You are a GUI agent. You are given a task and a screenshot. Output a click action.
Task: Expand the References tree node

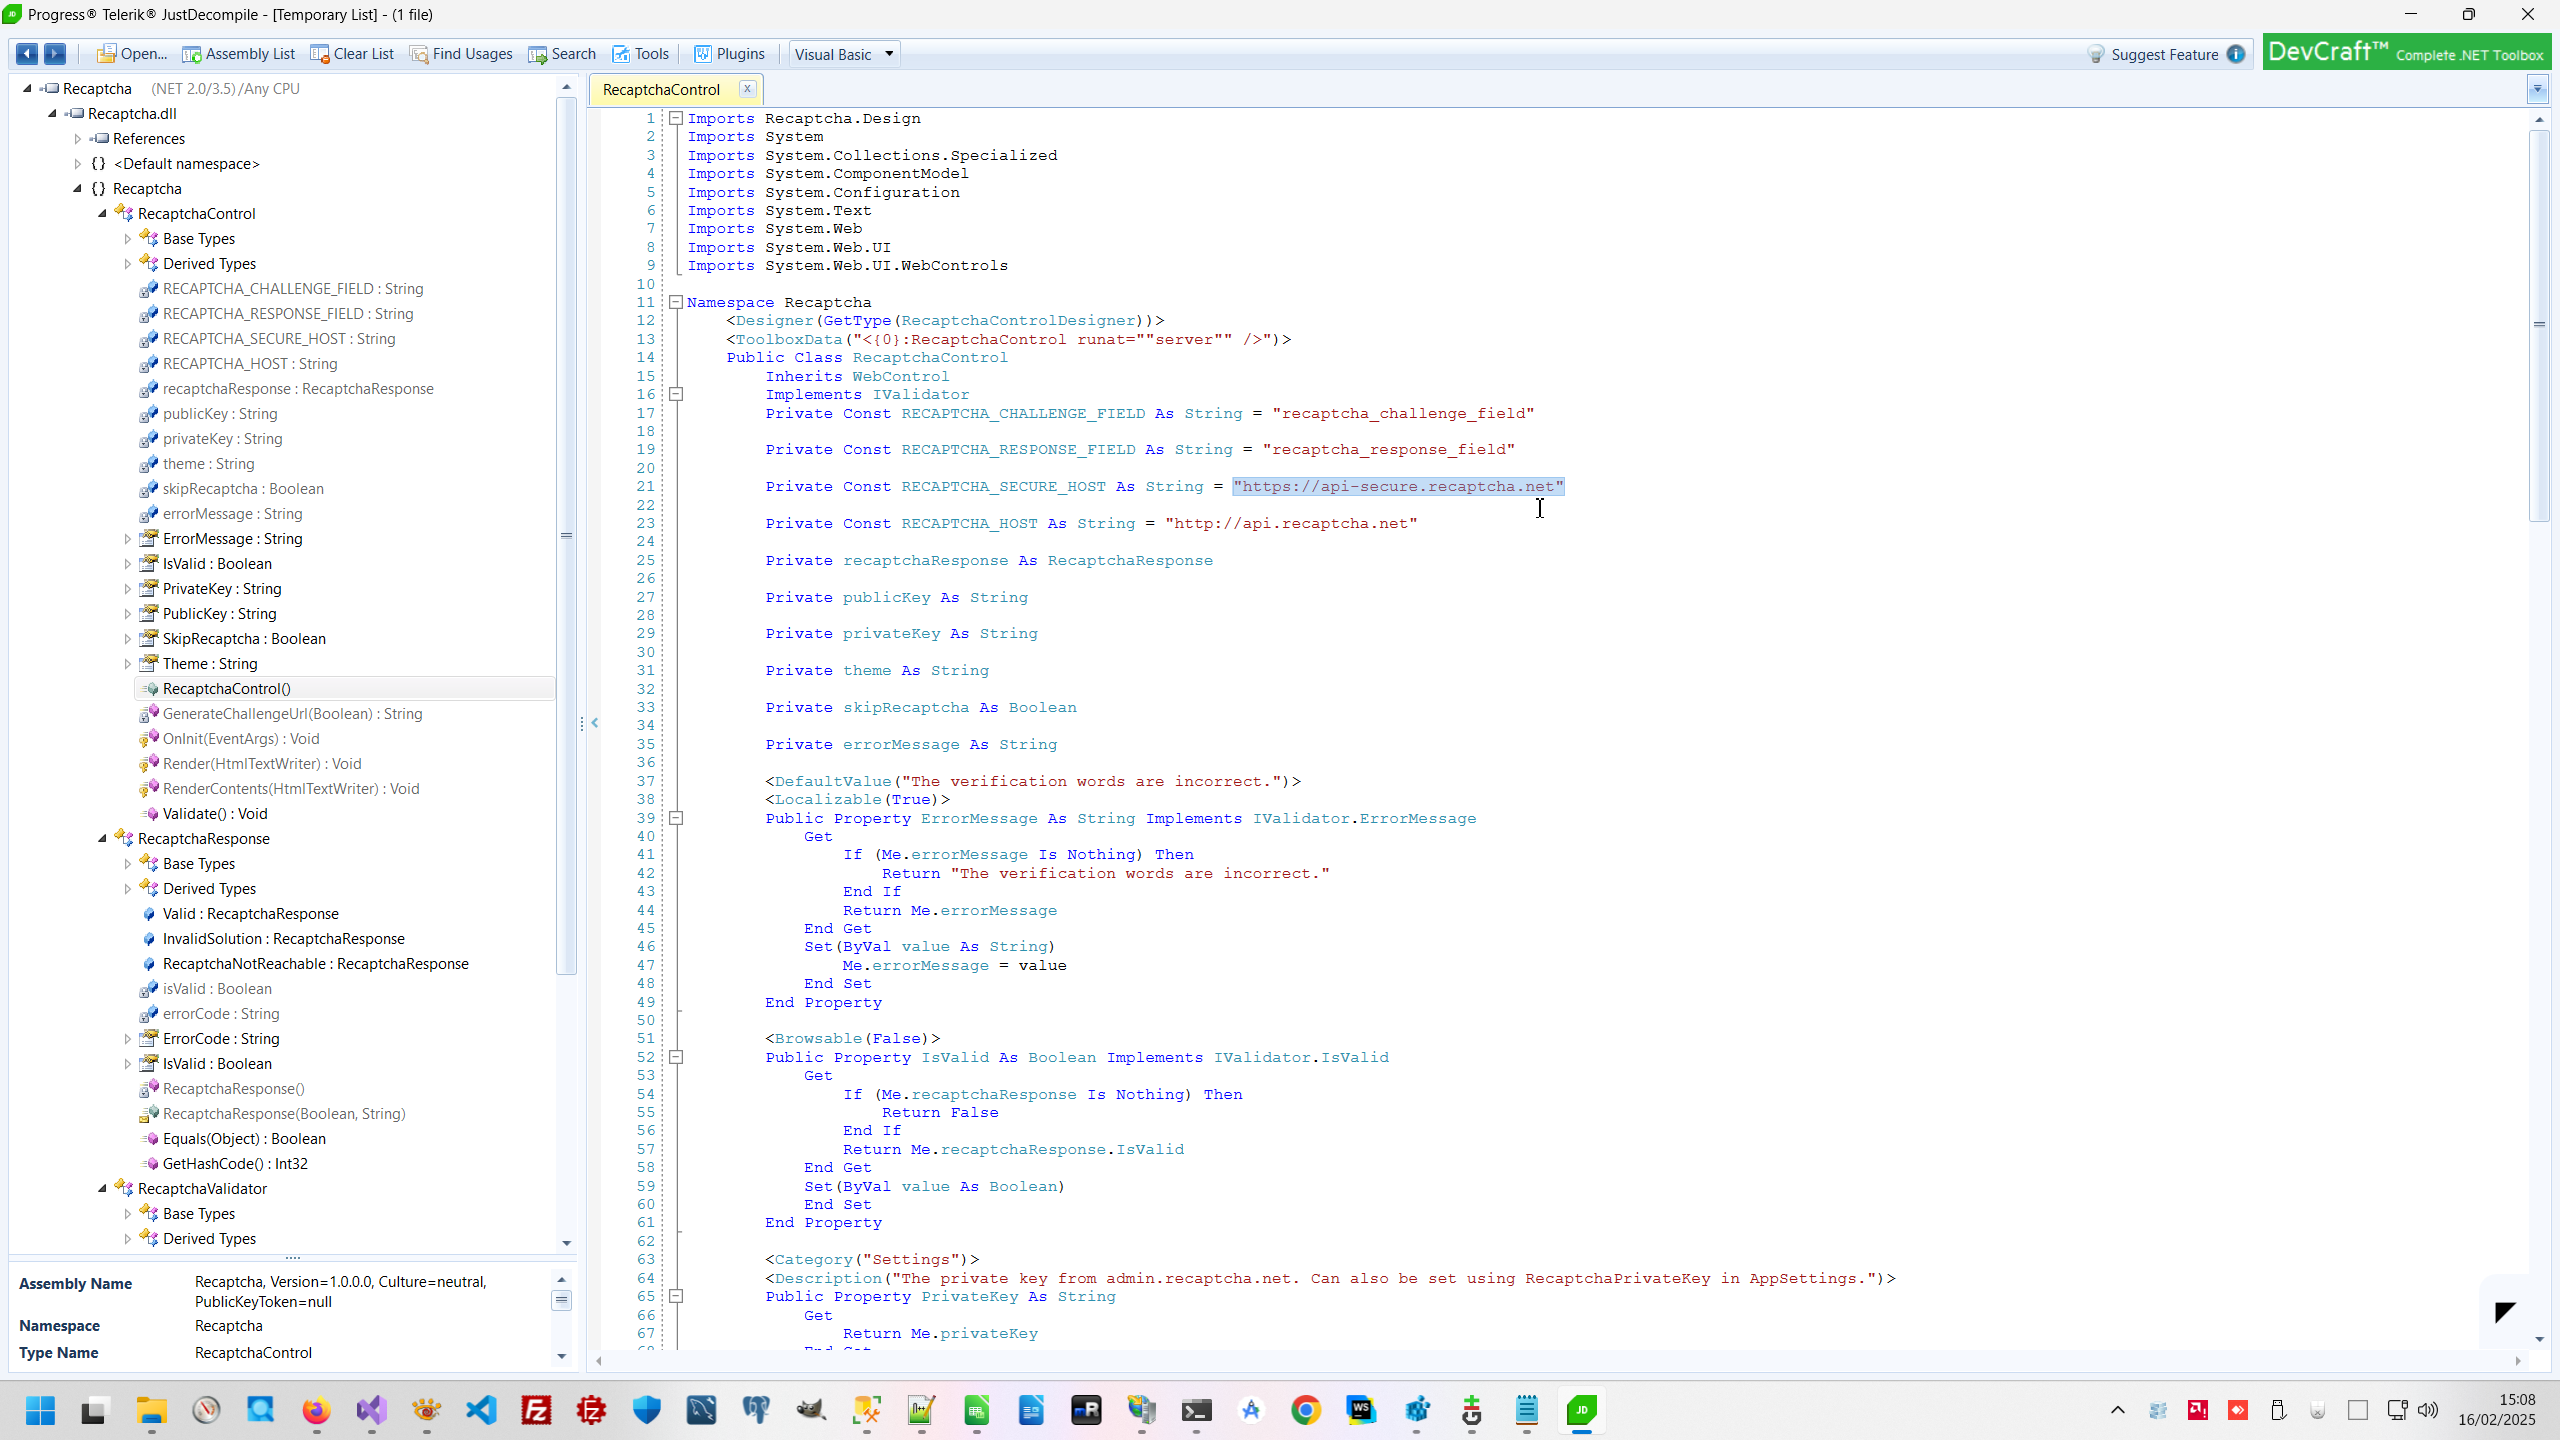[78, 139]
